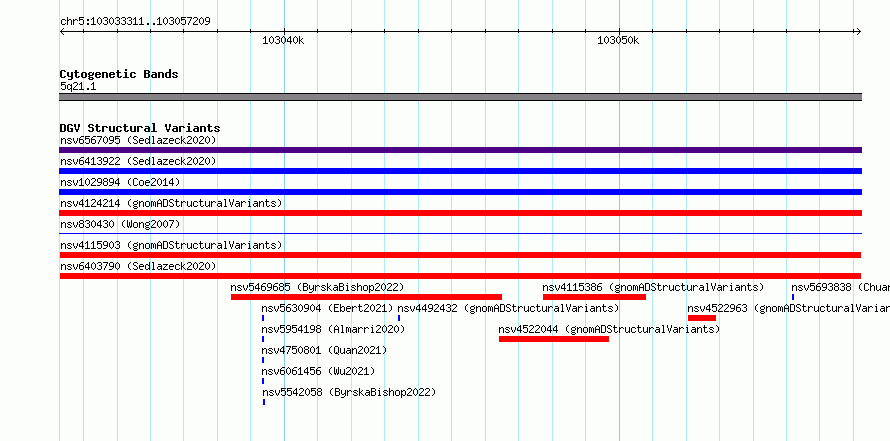The height and width of the screenshot is (441, 890).
Task: Select the blue nsv6413922 variant bar
Action: pyautogui.click(x=460, y=171)
